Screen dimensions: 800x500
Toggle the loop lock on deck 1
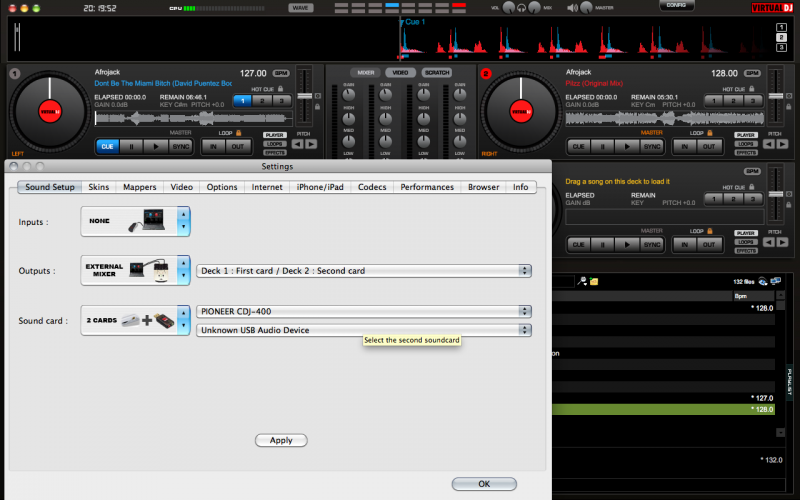238,133
